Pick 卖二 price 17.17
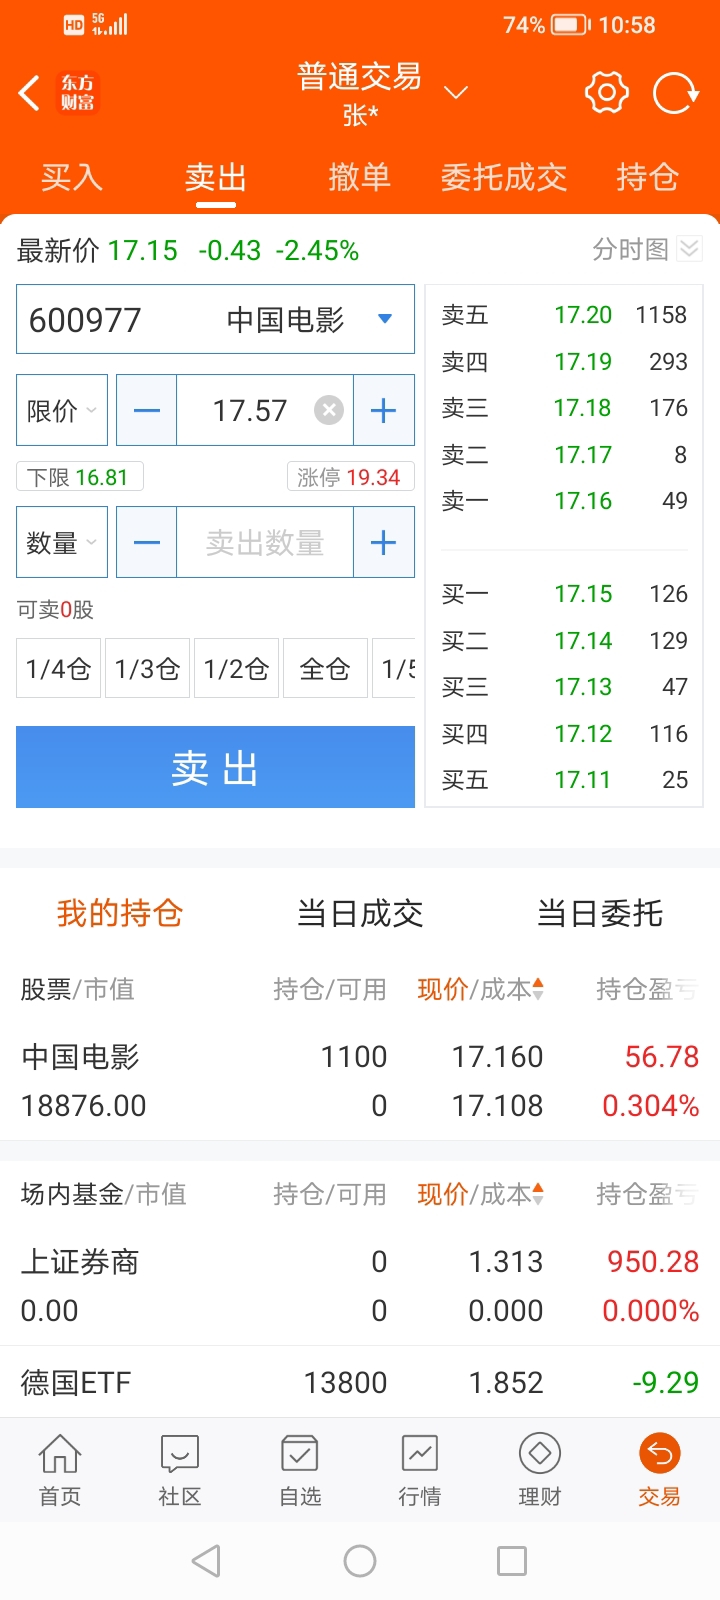The width and height of the screenshot is (720, 1600). (565, 455)
